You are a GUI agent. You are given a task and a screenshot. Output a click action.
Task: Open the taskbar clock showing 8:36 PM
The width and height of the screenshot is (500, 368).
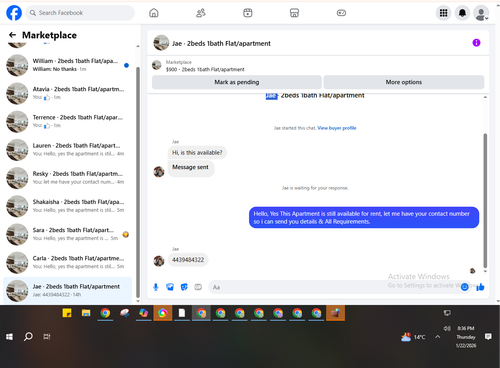[466, 337]
